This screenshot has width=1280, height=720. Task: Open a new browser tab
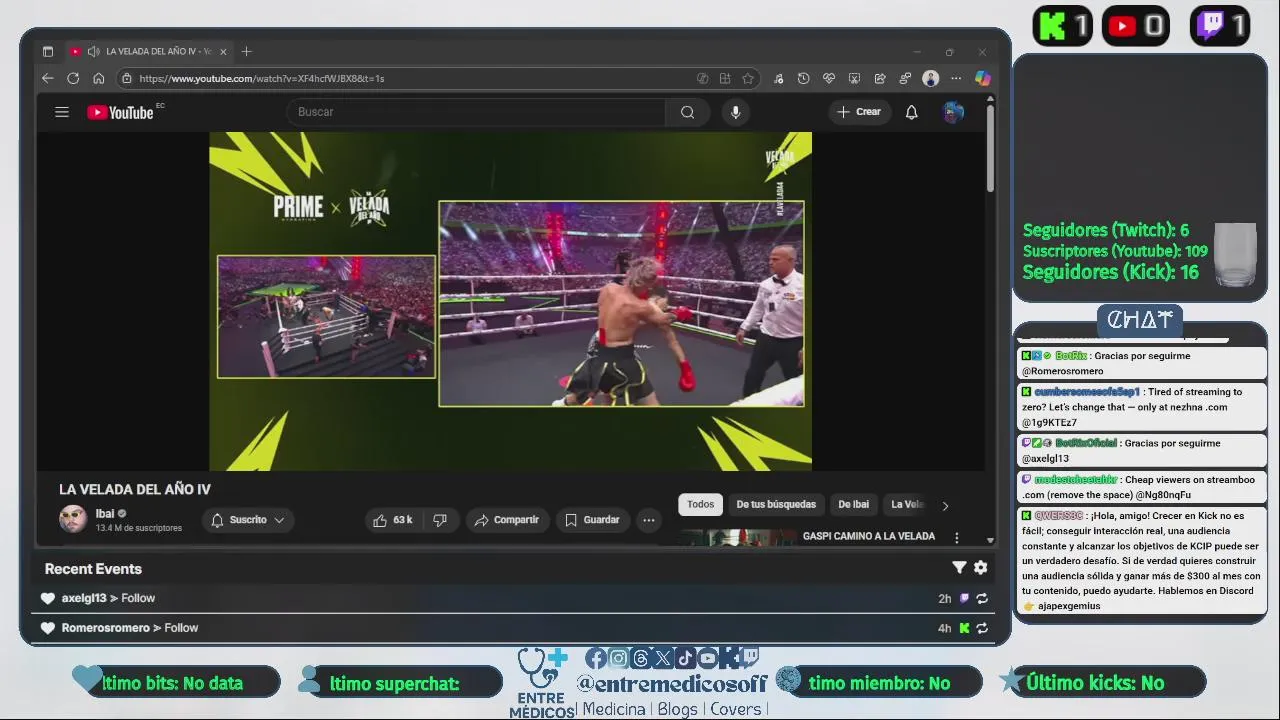click(x=247, y=51)
